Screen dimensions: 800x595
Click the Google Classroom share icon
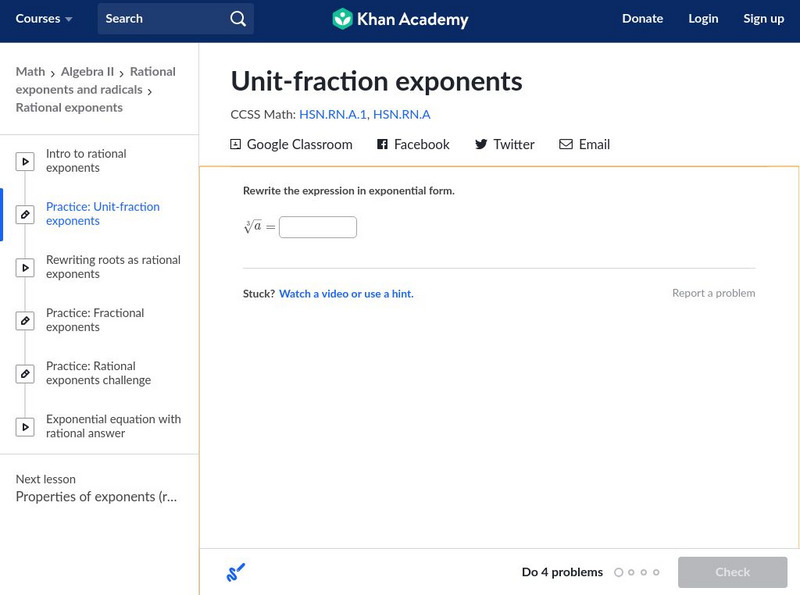click(236, 144)
